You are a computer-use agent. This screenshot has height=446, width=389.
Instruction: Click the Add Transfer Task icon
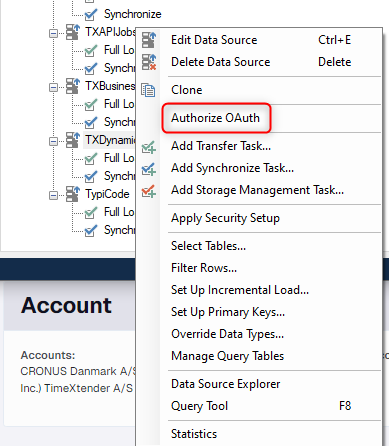(149, 146)
